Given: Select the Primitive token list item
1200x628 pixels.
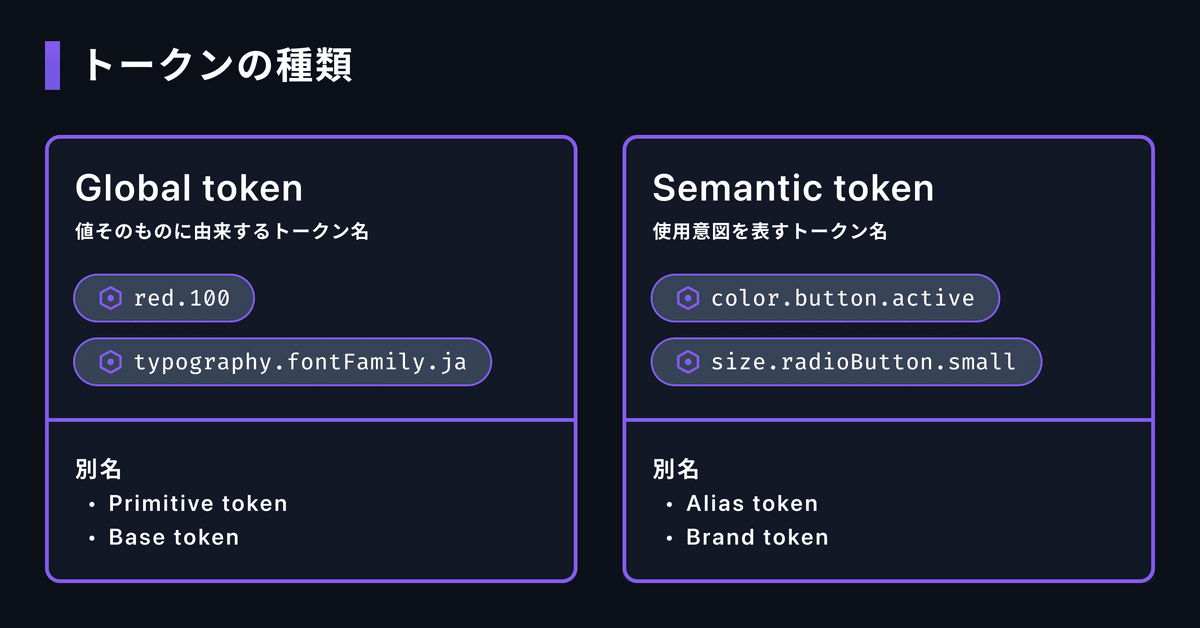Looking at the screenshot, I should pyautogui.click(x=198, y=503).
